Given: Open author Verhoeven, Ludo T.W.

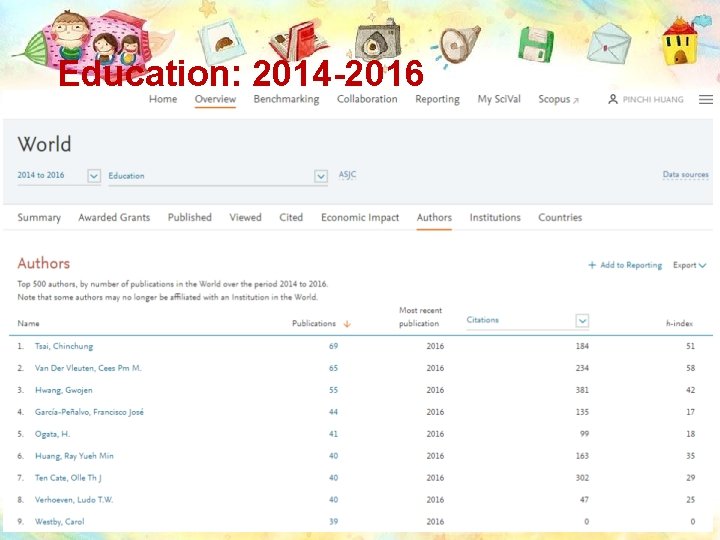Looking at the screenshot, I should pos(74,500).
